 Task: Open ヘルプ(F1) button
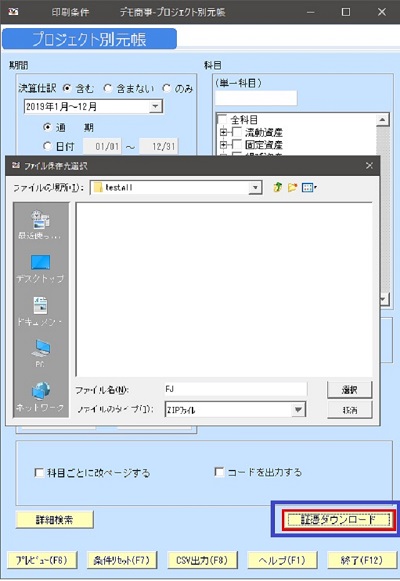pos(282,560)
